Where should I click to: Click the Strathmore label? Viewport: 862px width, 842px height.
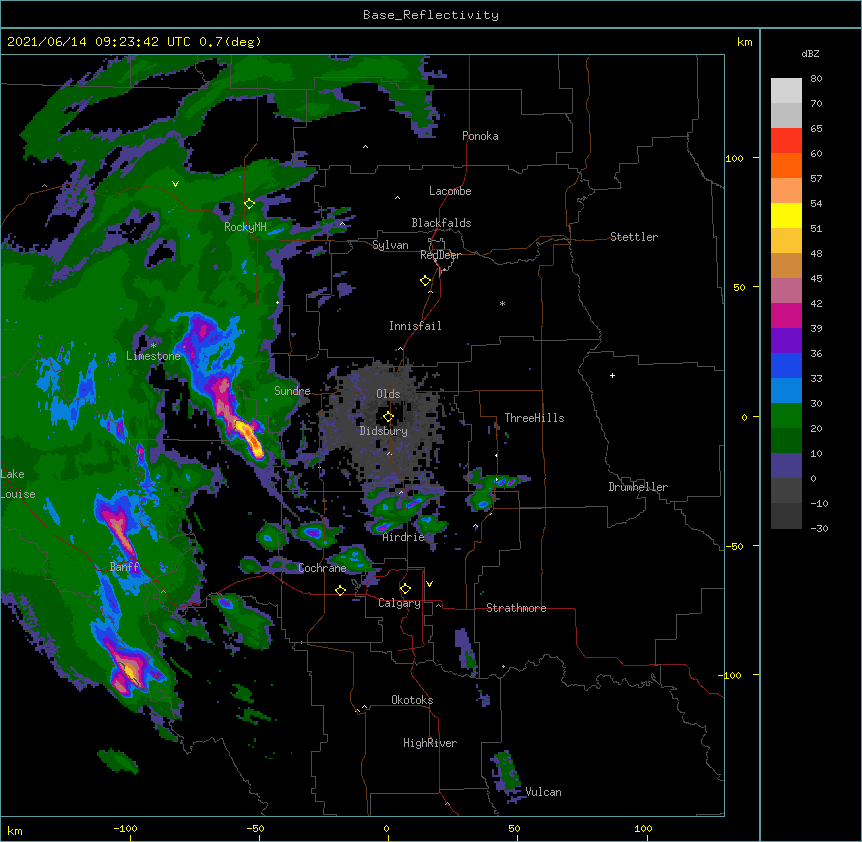pos(516,608)
